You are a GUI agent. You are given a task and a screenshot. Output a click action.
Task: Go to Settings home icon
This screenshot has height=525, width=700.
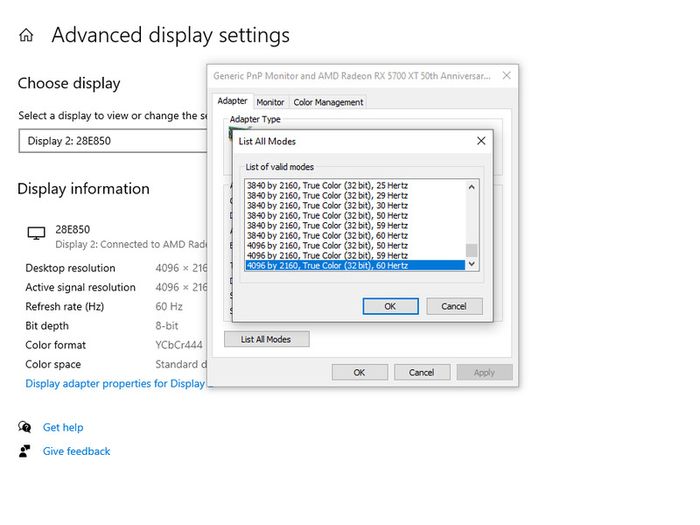point(26,35)
